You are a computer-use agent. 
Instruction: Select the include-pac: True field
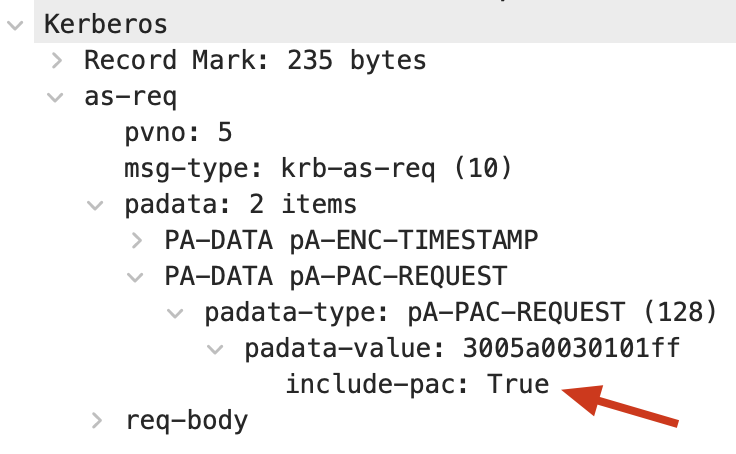pyautogui.click(x=417, y=385)
